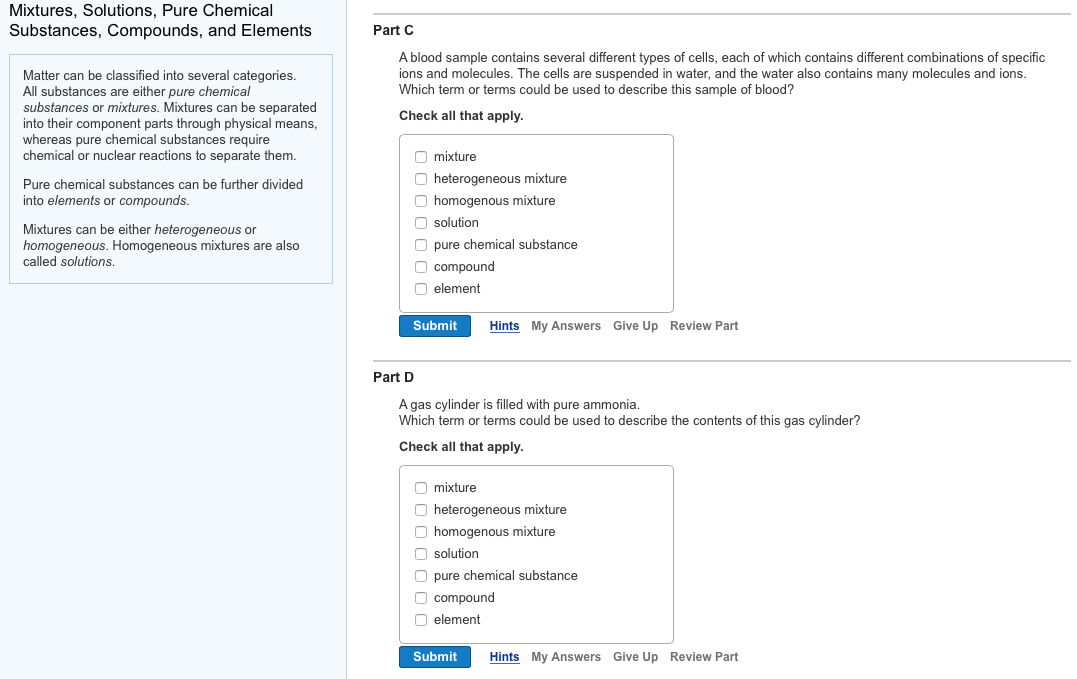
Task: Check the element option in Part C
Action: click(x=421, y=288)
